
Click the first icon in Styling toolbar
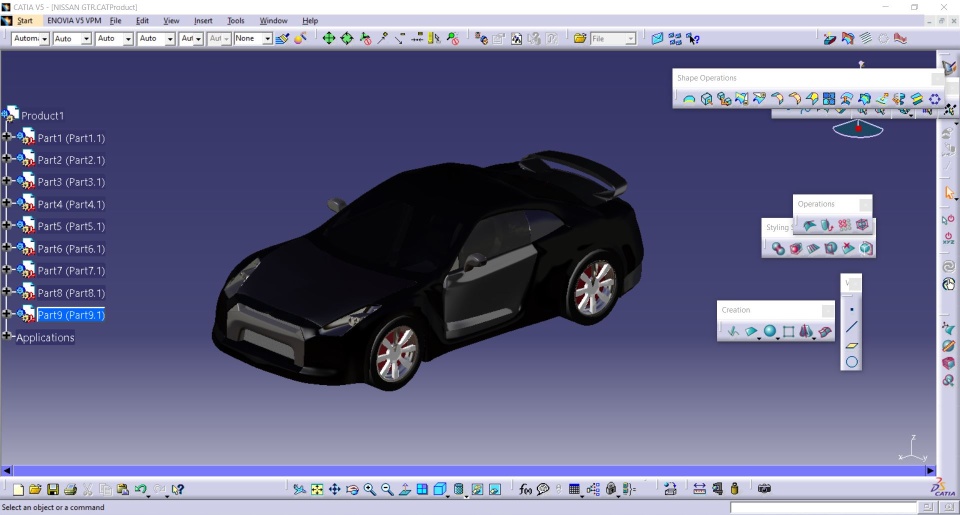778,248
